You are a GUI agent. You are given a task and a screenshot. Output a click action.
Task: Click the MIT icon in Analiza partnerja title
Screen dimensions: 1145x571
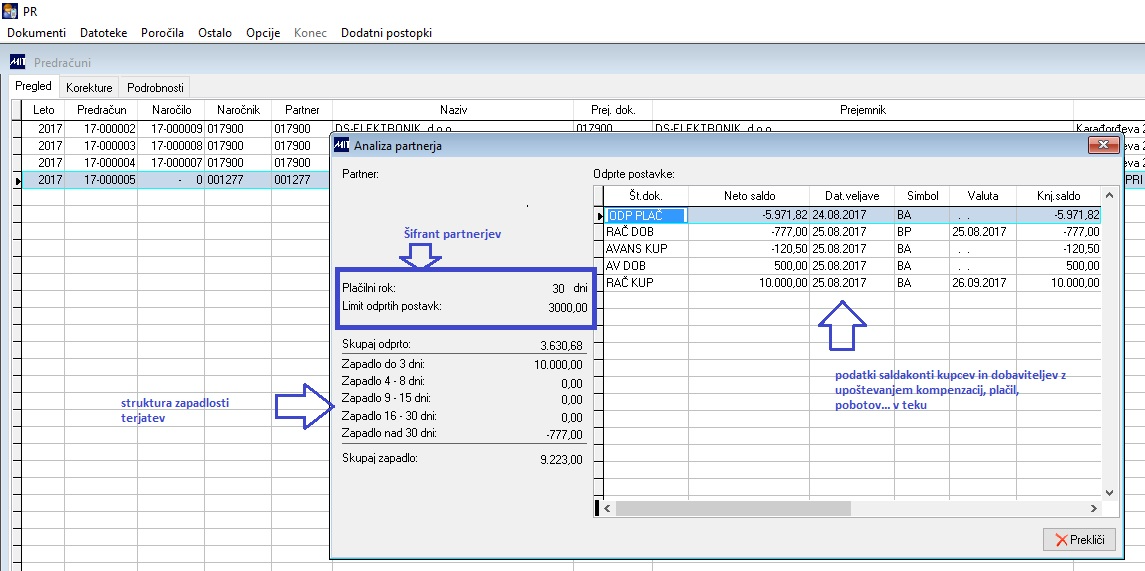[x=341, y=146]
